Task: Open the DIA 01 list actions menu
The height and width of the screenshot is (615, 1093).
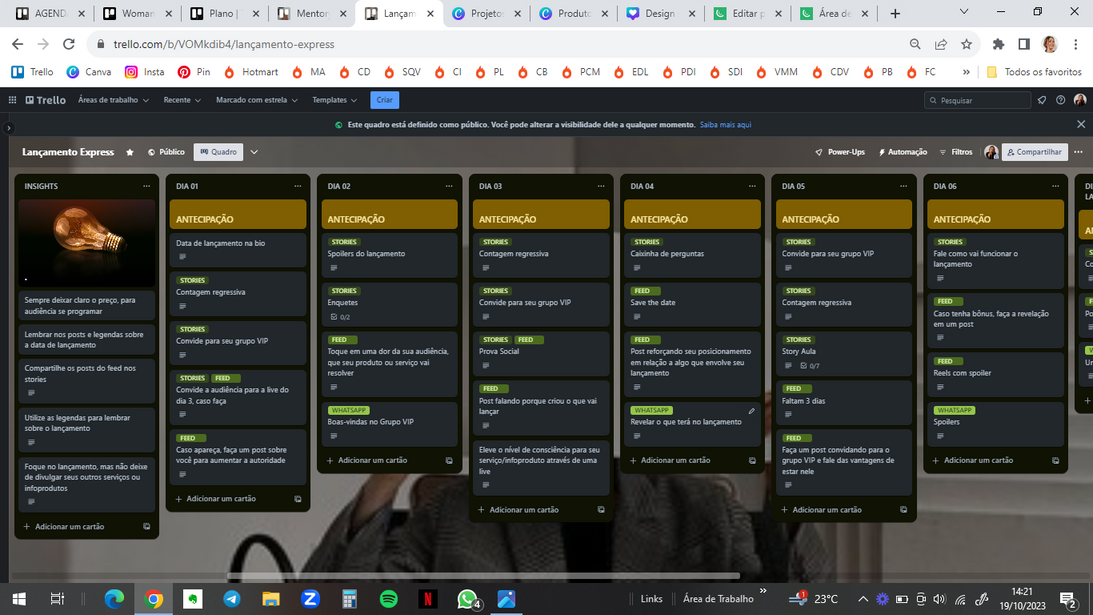Action: click(298, 186)
